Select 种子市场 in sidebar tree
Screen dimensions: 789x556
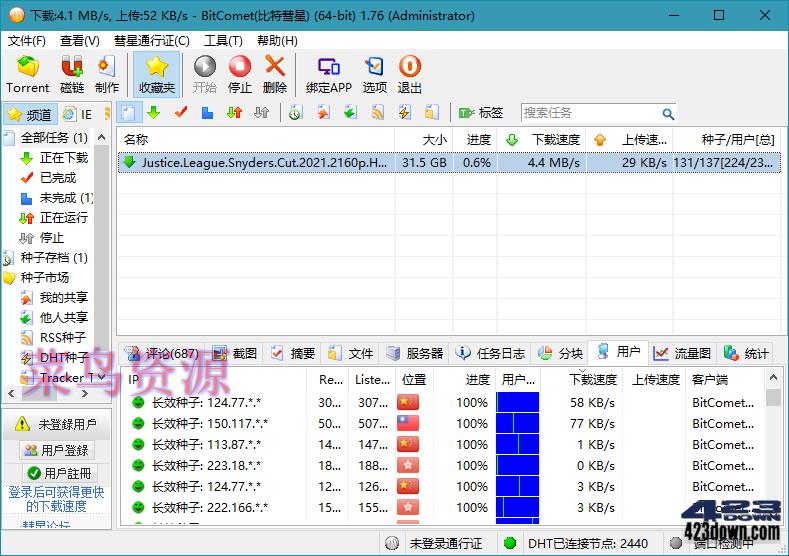(44, 277)
